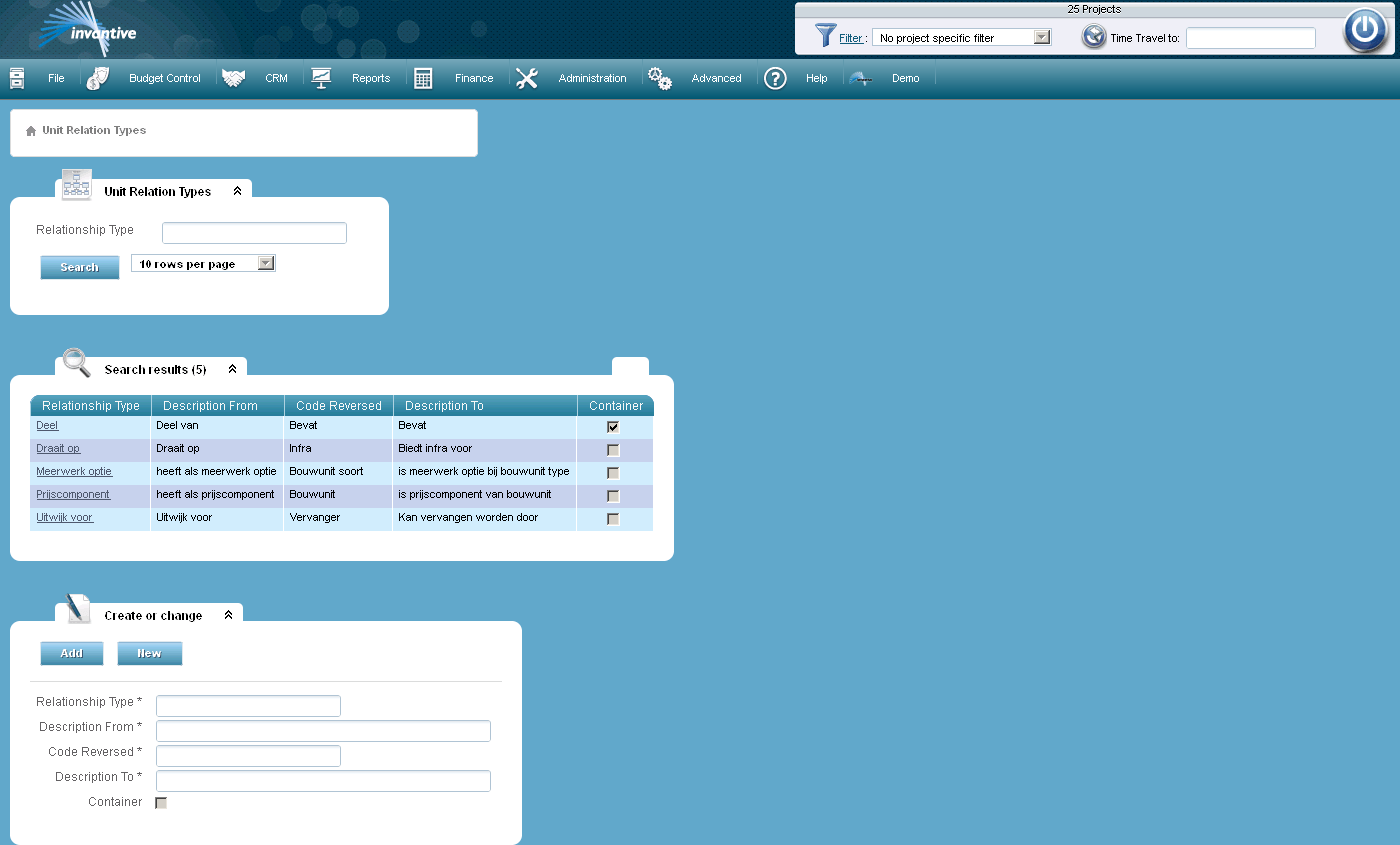The image size is (1400, 845).
Task: Open the Uitwijk voor link
Action: point(65,518)
